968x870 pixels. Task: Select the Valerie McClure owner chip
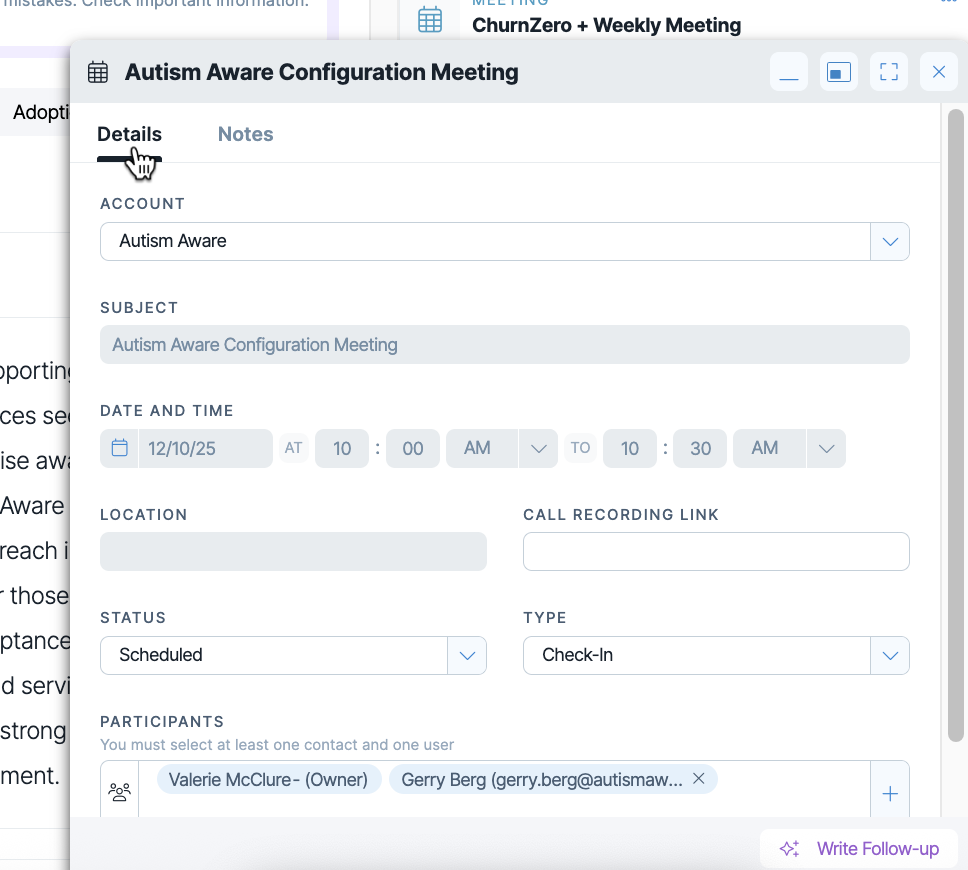coord(269,780)
